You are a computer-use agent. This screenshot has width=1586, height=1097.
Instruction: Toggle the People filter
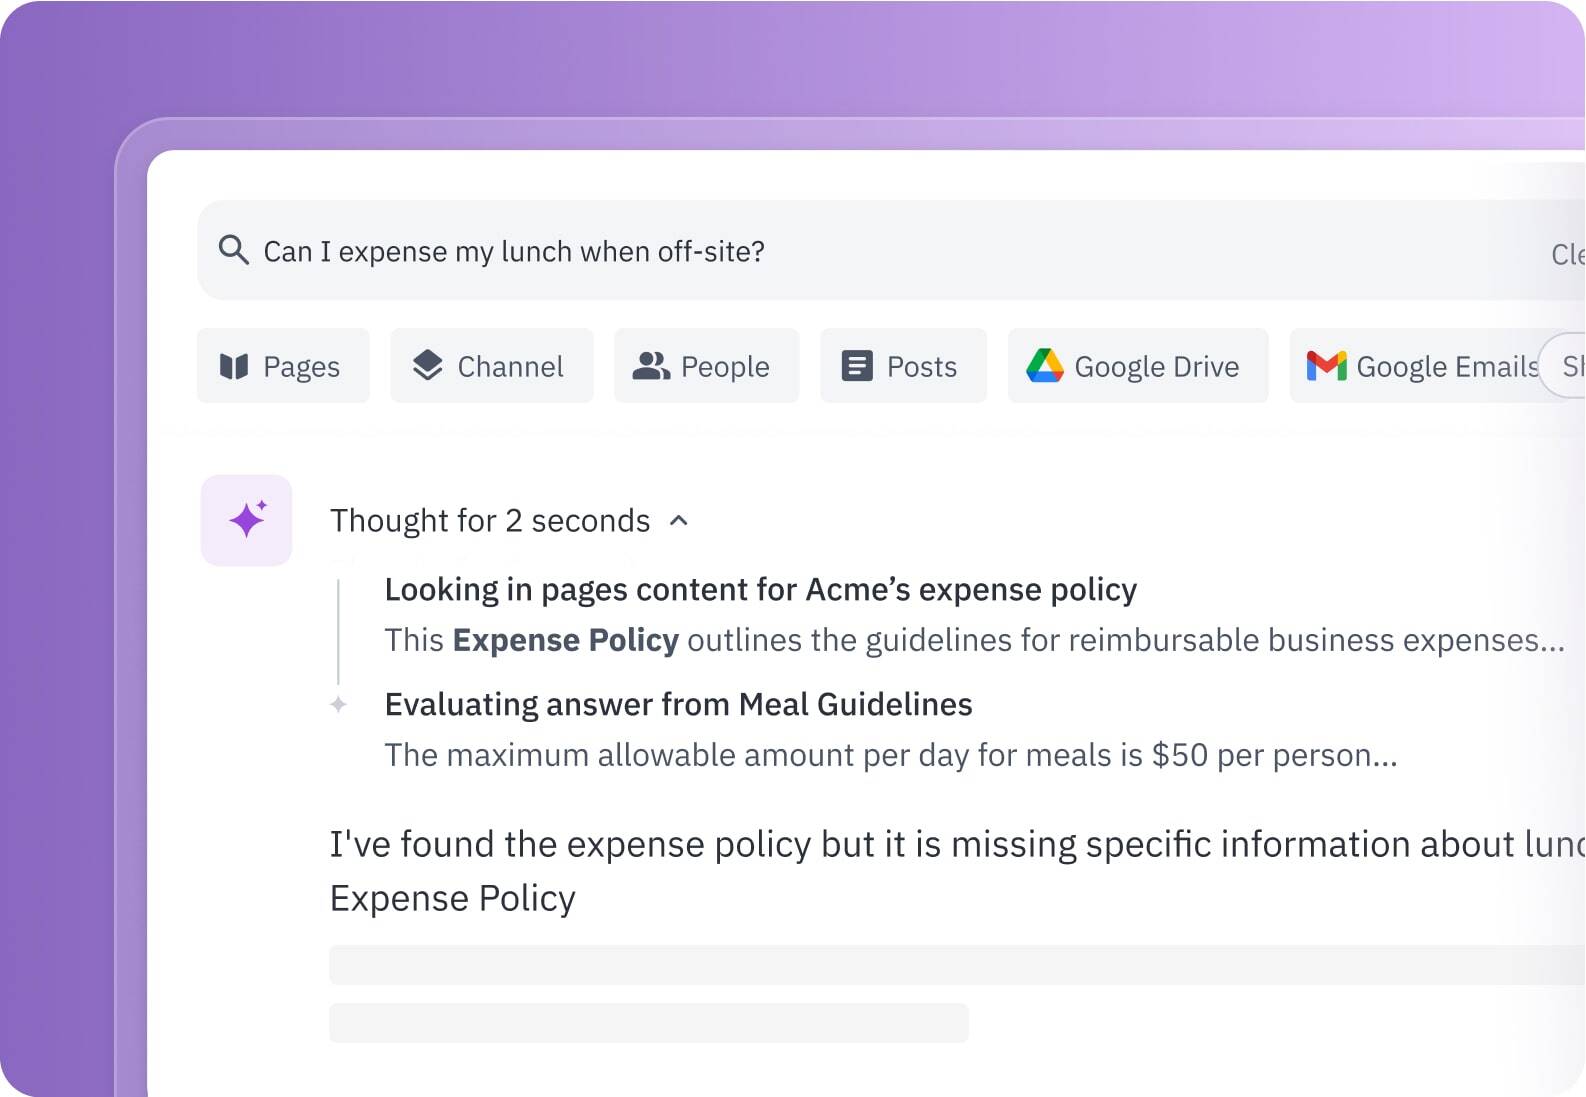point(706,366)
